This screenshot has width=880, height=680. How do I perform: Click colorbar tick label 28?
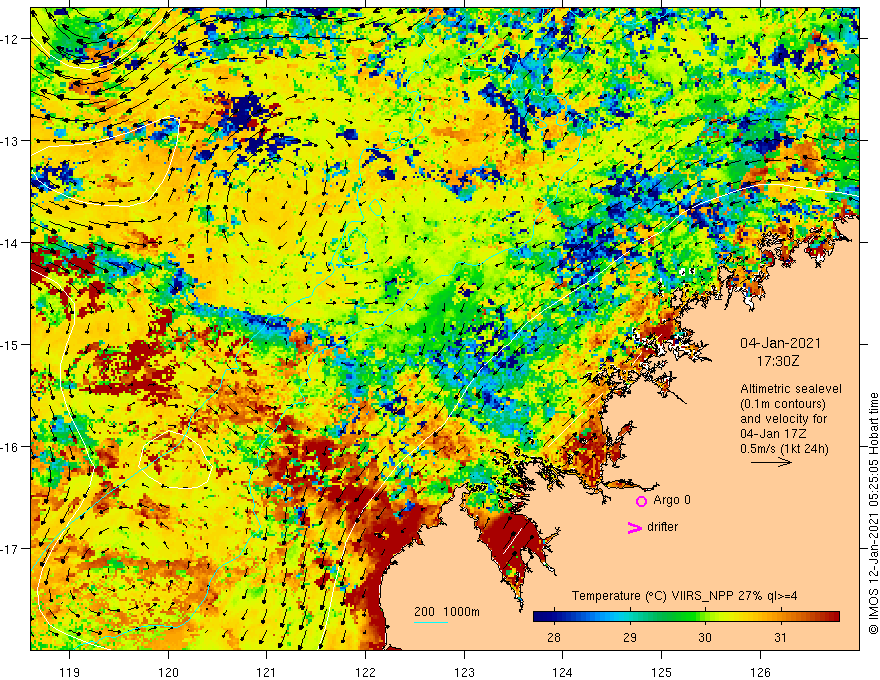click(554, 637)
